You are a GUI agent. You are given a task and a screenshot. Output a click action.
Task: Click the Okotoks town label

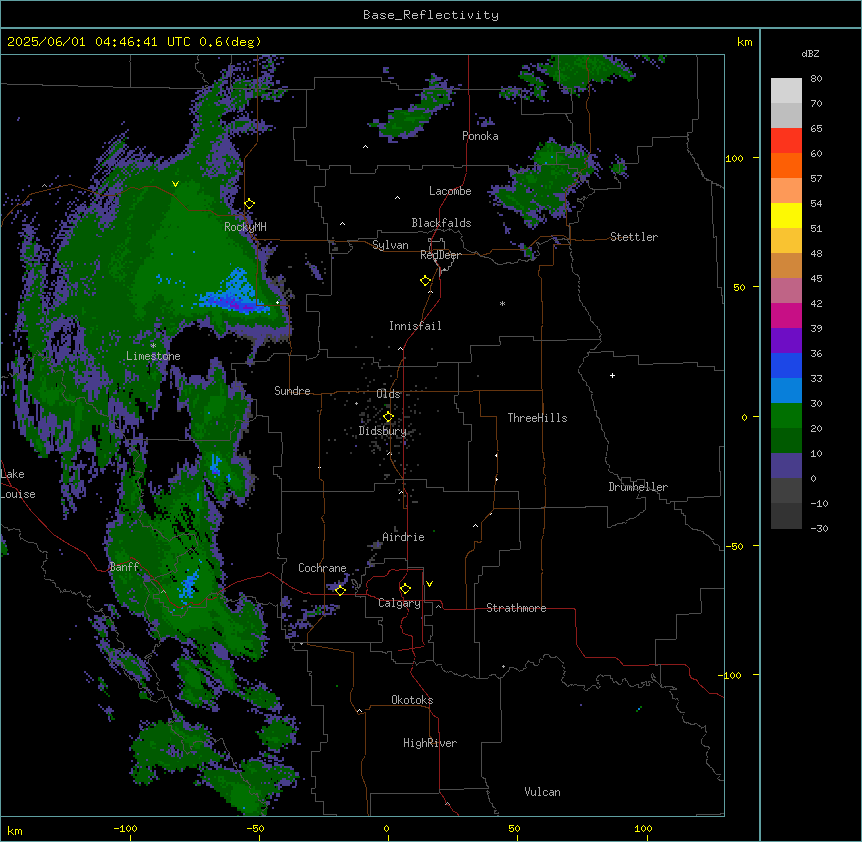pyautogui.click(x=412, y=700)
